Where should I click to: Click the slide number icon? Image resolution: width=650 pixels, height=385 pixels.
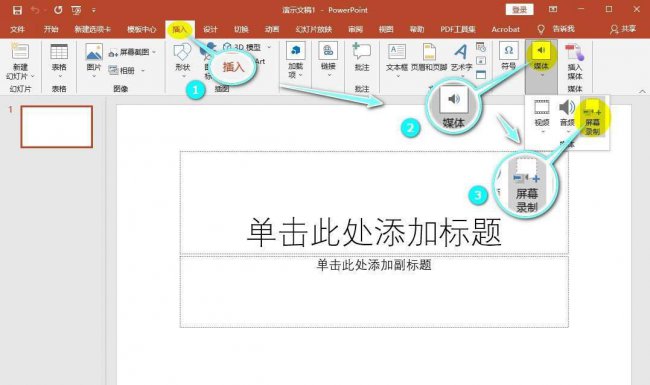pyautogui.click(x=481, y=61)
